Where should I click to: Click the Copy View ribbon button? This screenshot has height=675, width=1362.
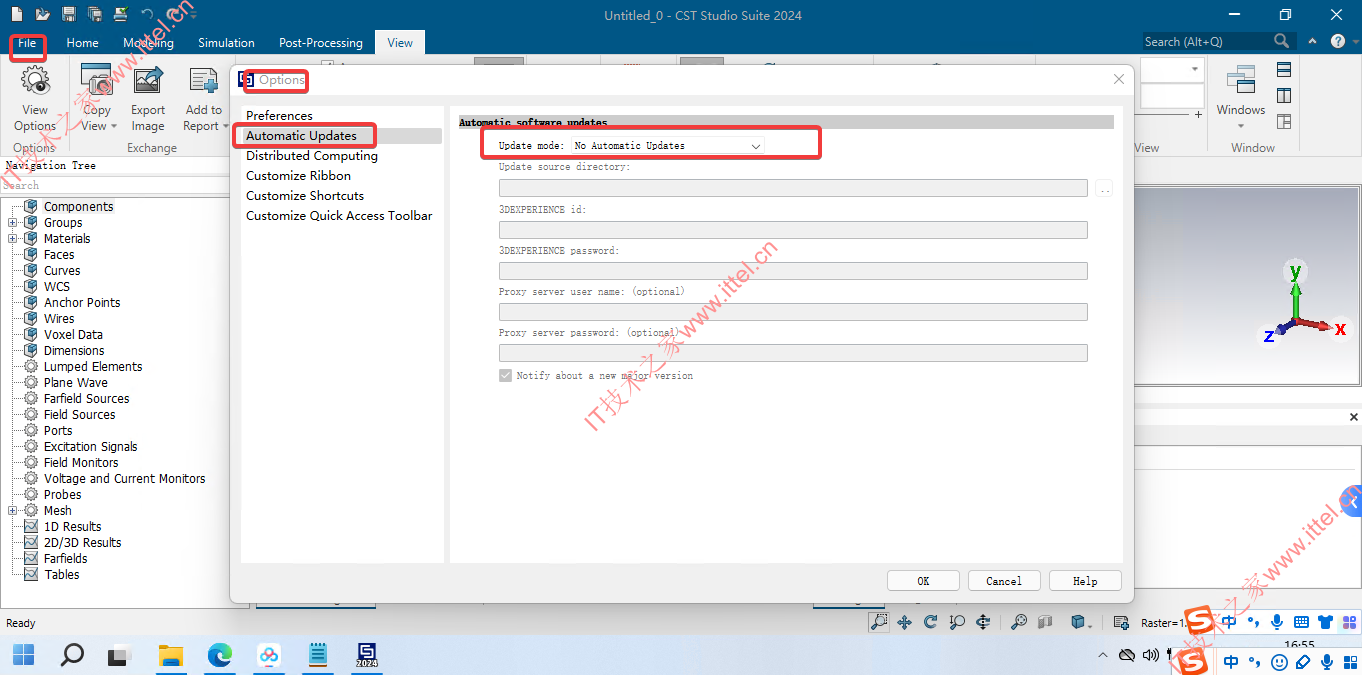(97, 98)
